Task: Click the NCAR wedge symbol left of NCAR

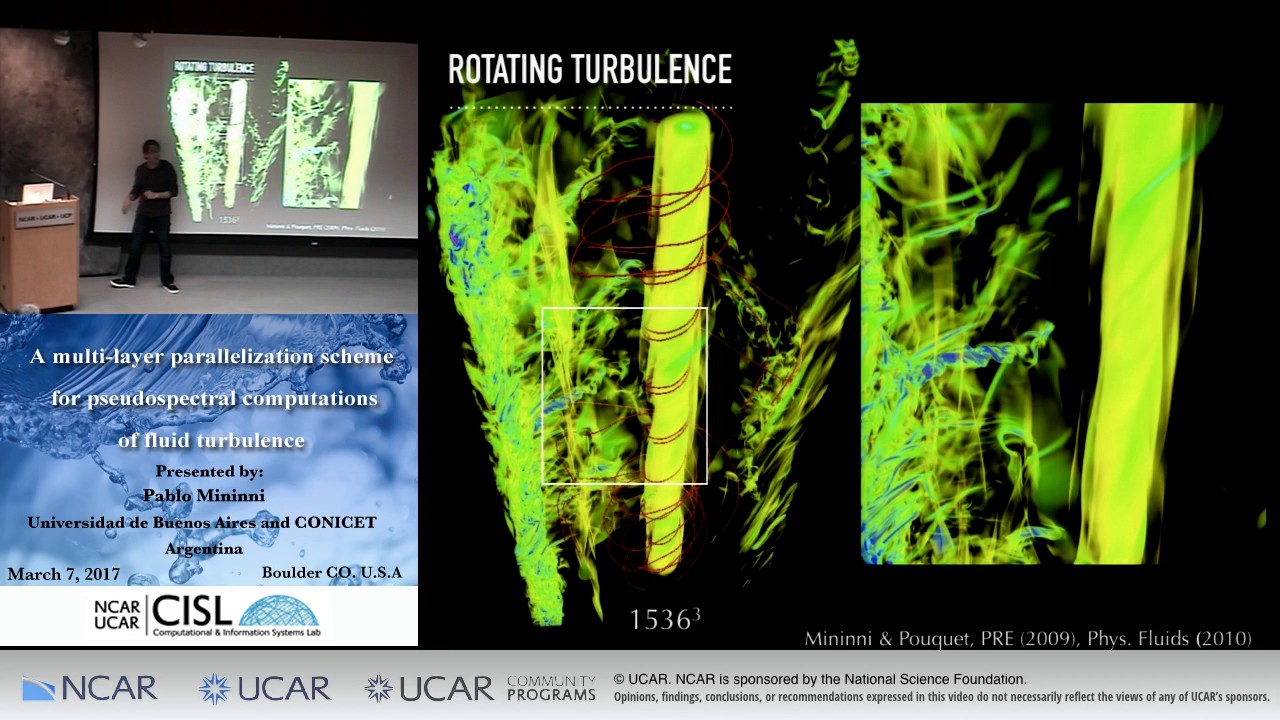Action: click(39, 690)
